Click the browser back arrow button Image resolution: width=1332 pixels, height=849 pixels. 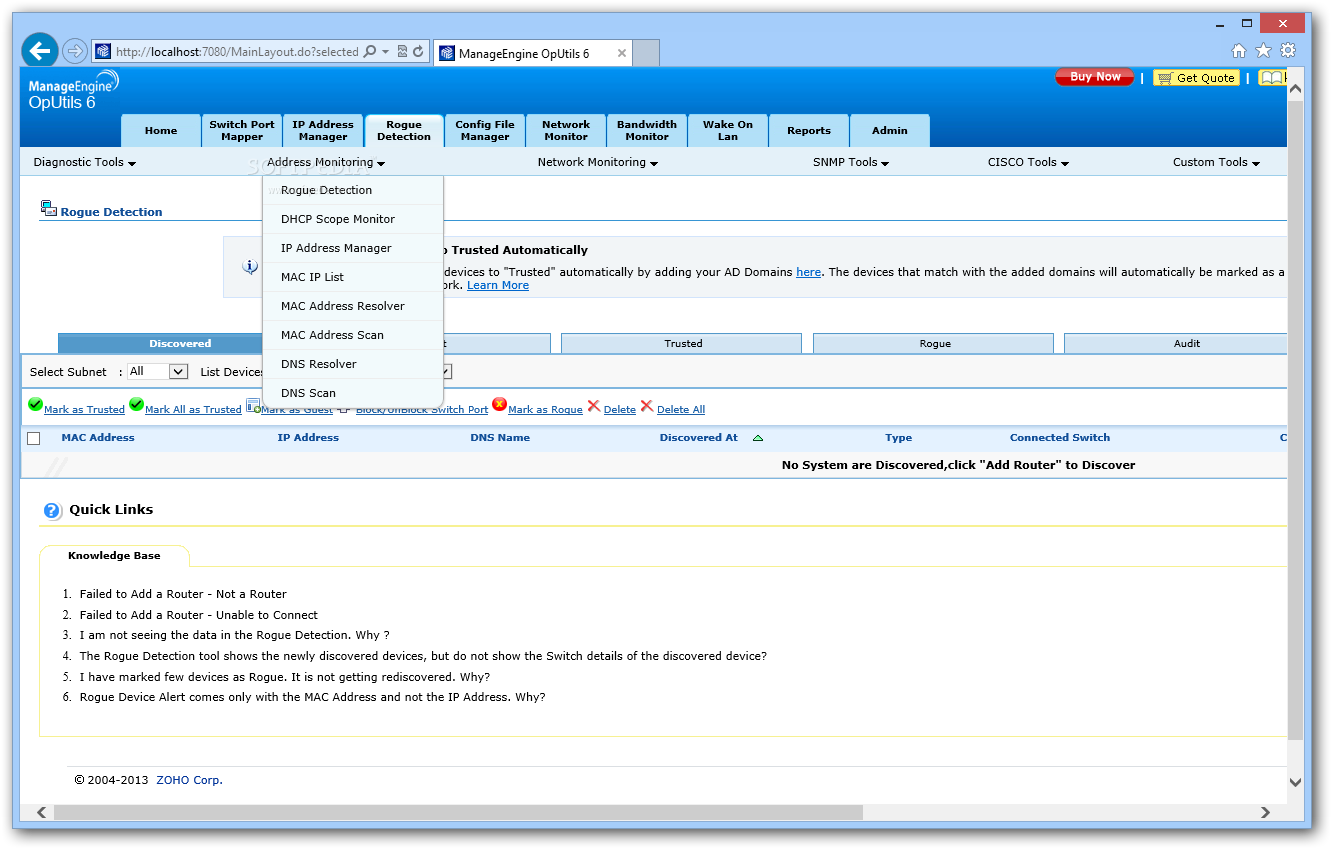(x=40, y=50)
